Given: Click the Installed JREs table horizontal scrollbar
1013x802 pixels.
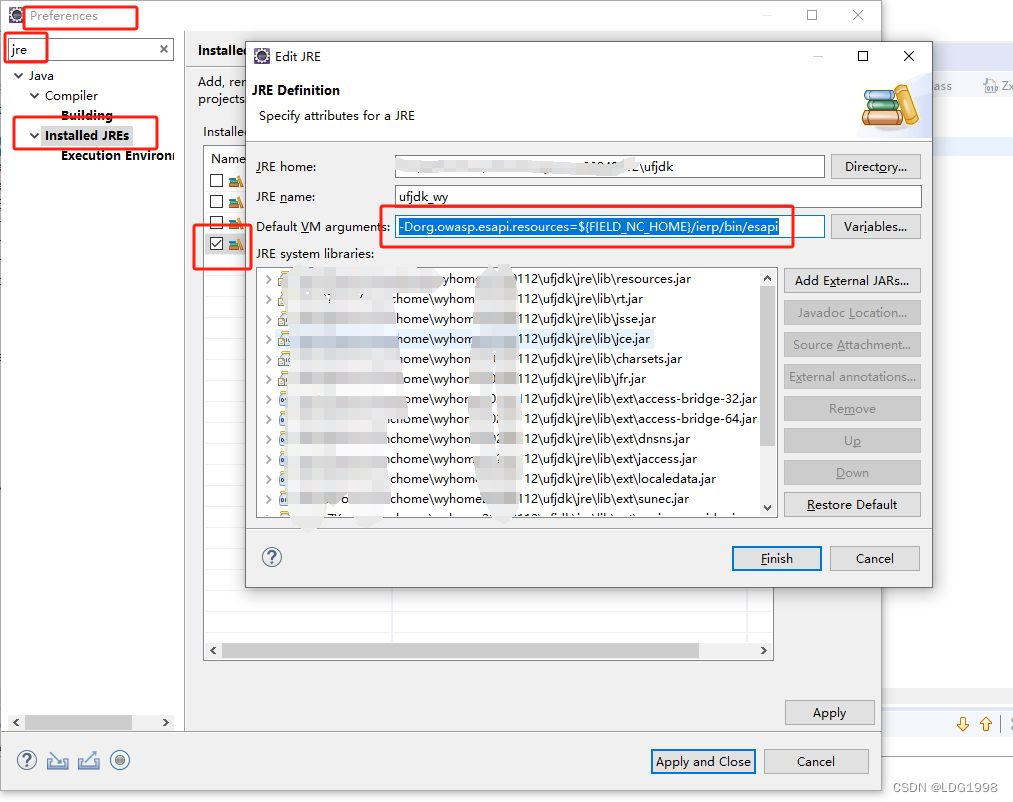Looking at the screenshot, I should pos(460,650).
